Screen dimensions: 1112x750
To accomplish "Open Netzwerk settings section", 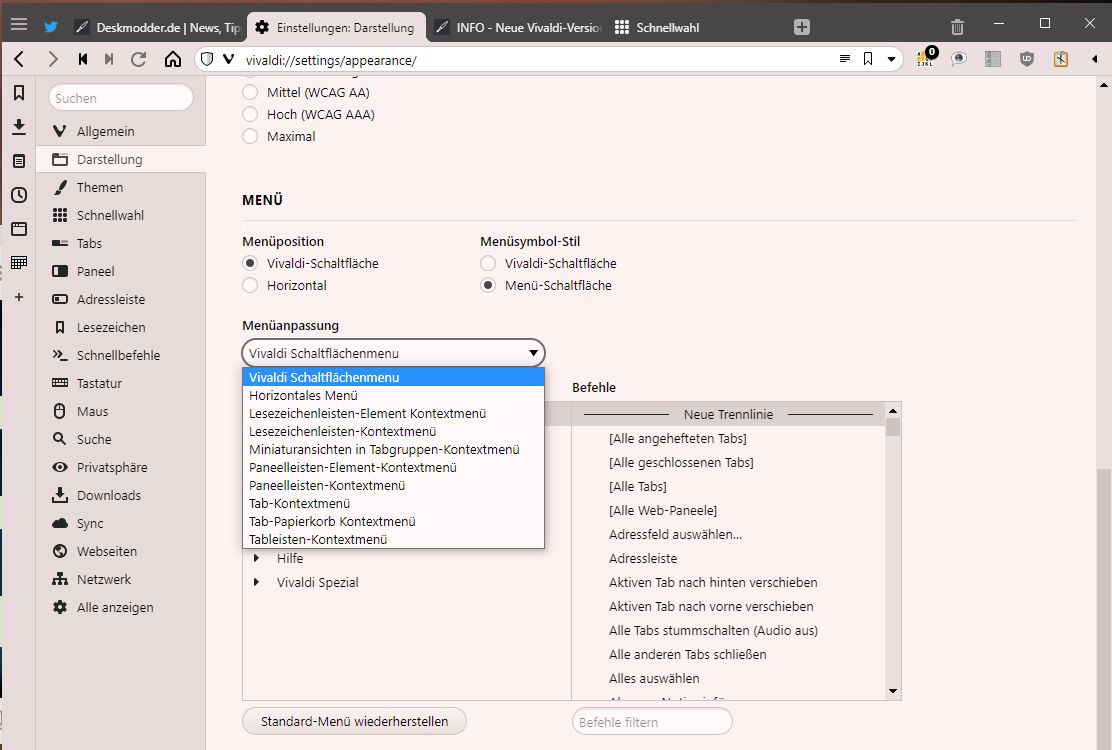I will [121, 579].
